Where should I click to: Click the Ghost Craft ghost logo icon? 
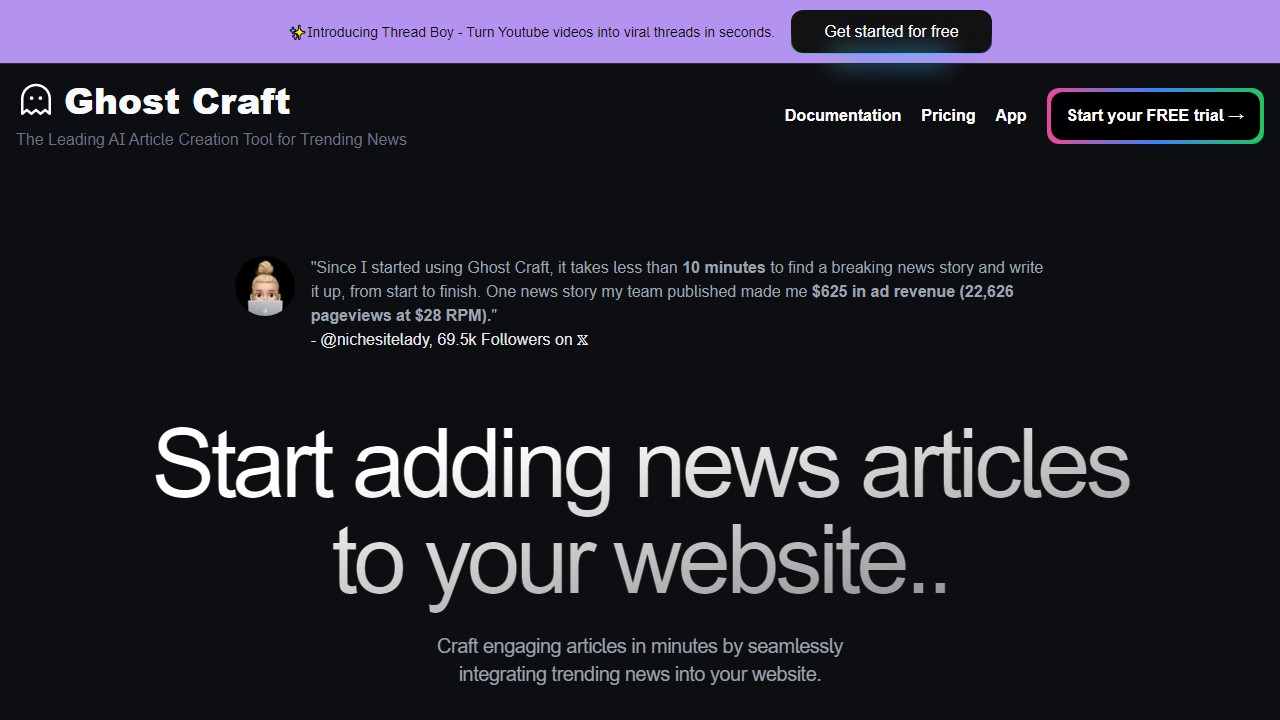(x=36, y=100)
